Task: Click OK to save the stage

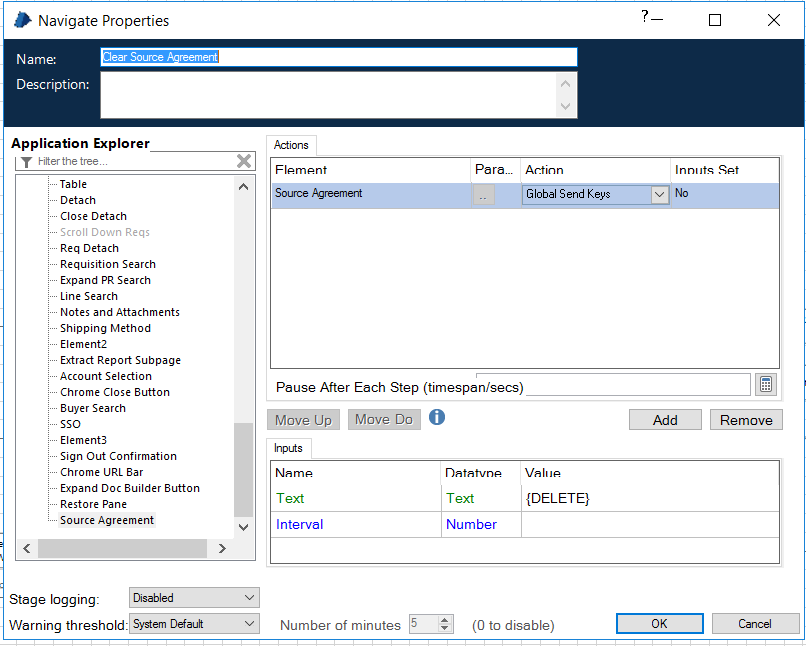Action: pos(659,622)
